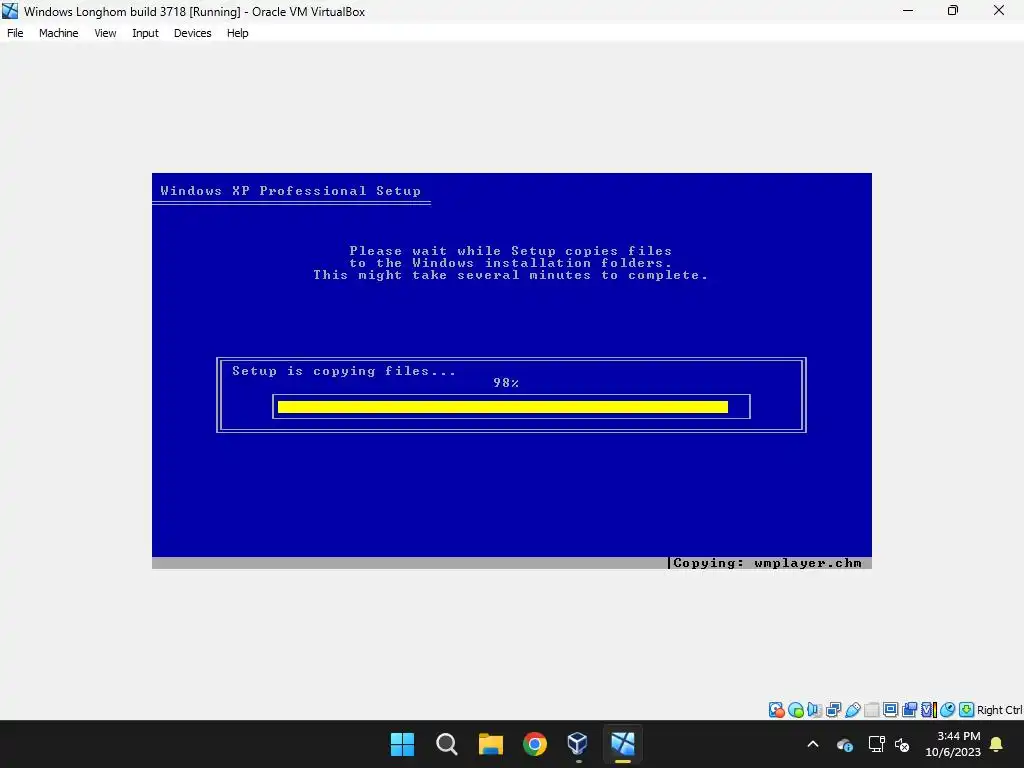Open Google Chrome from the taskbar
Screen dimensions: 1024x768
pos(535,744)
